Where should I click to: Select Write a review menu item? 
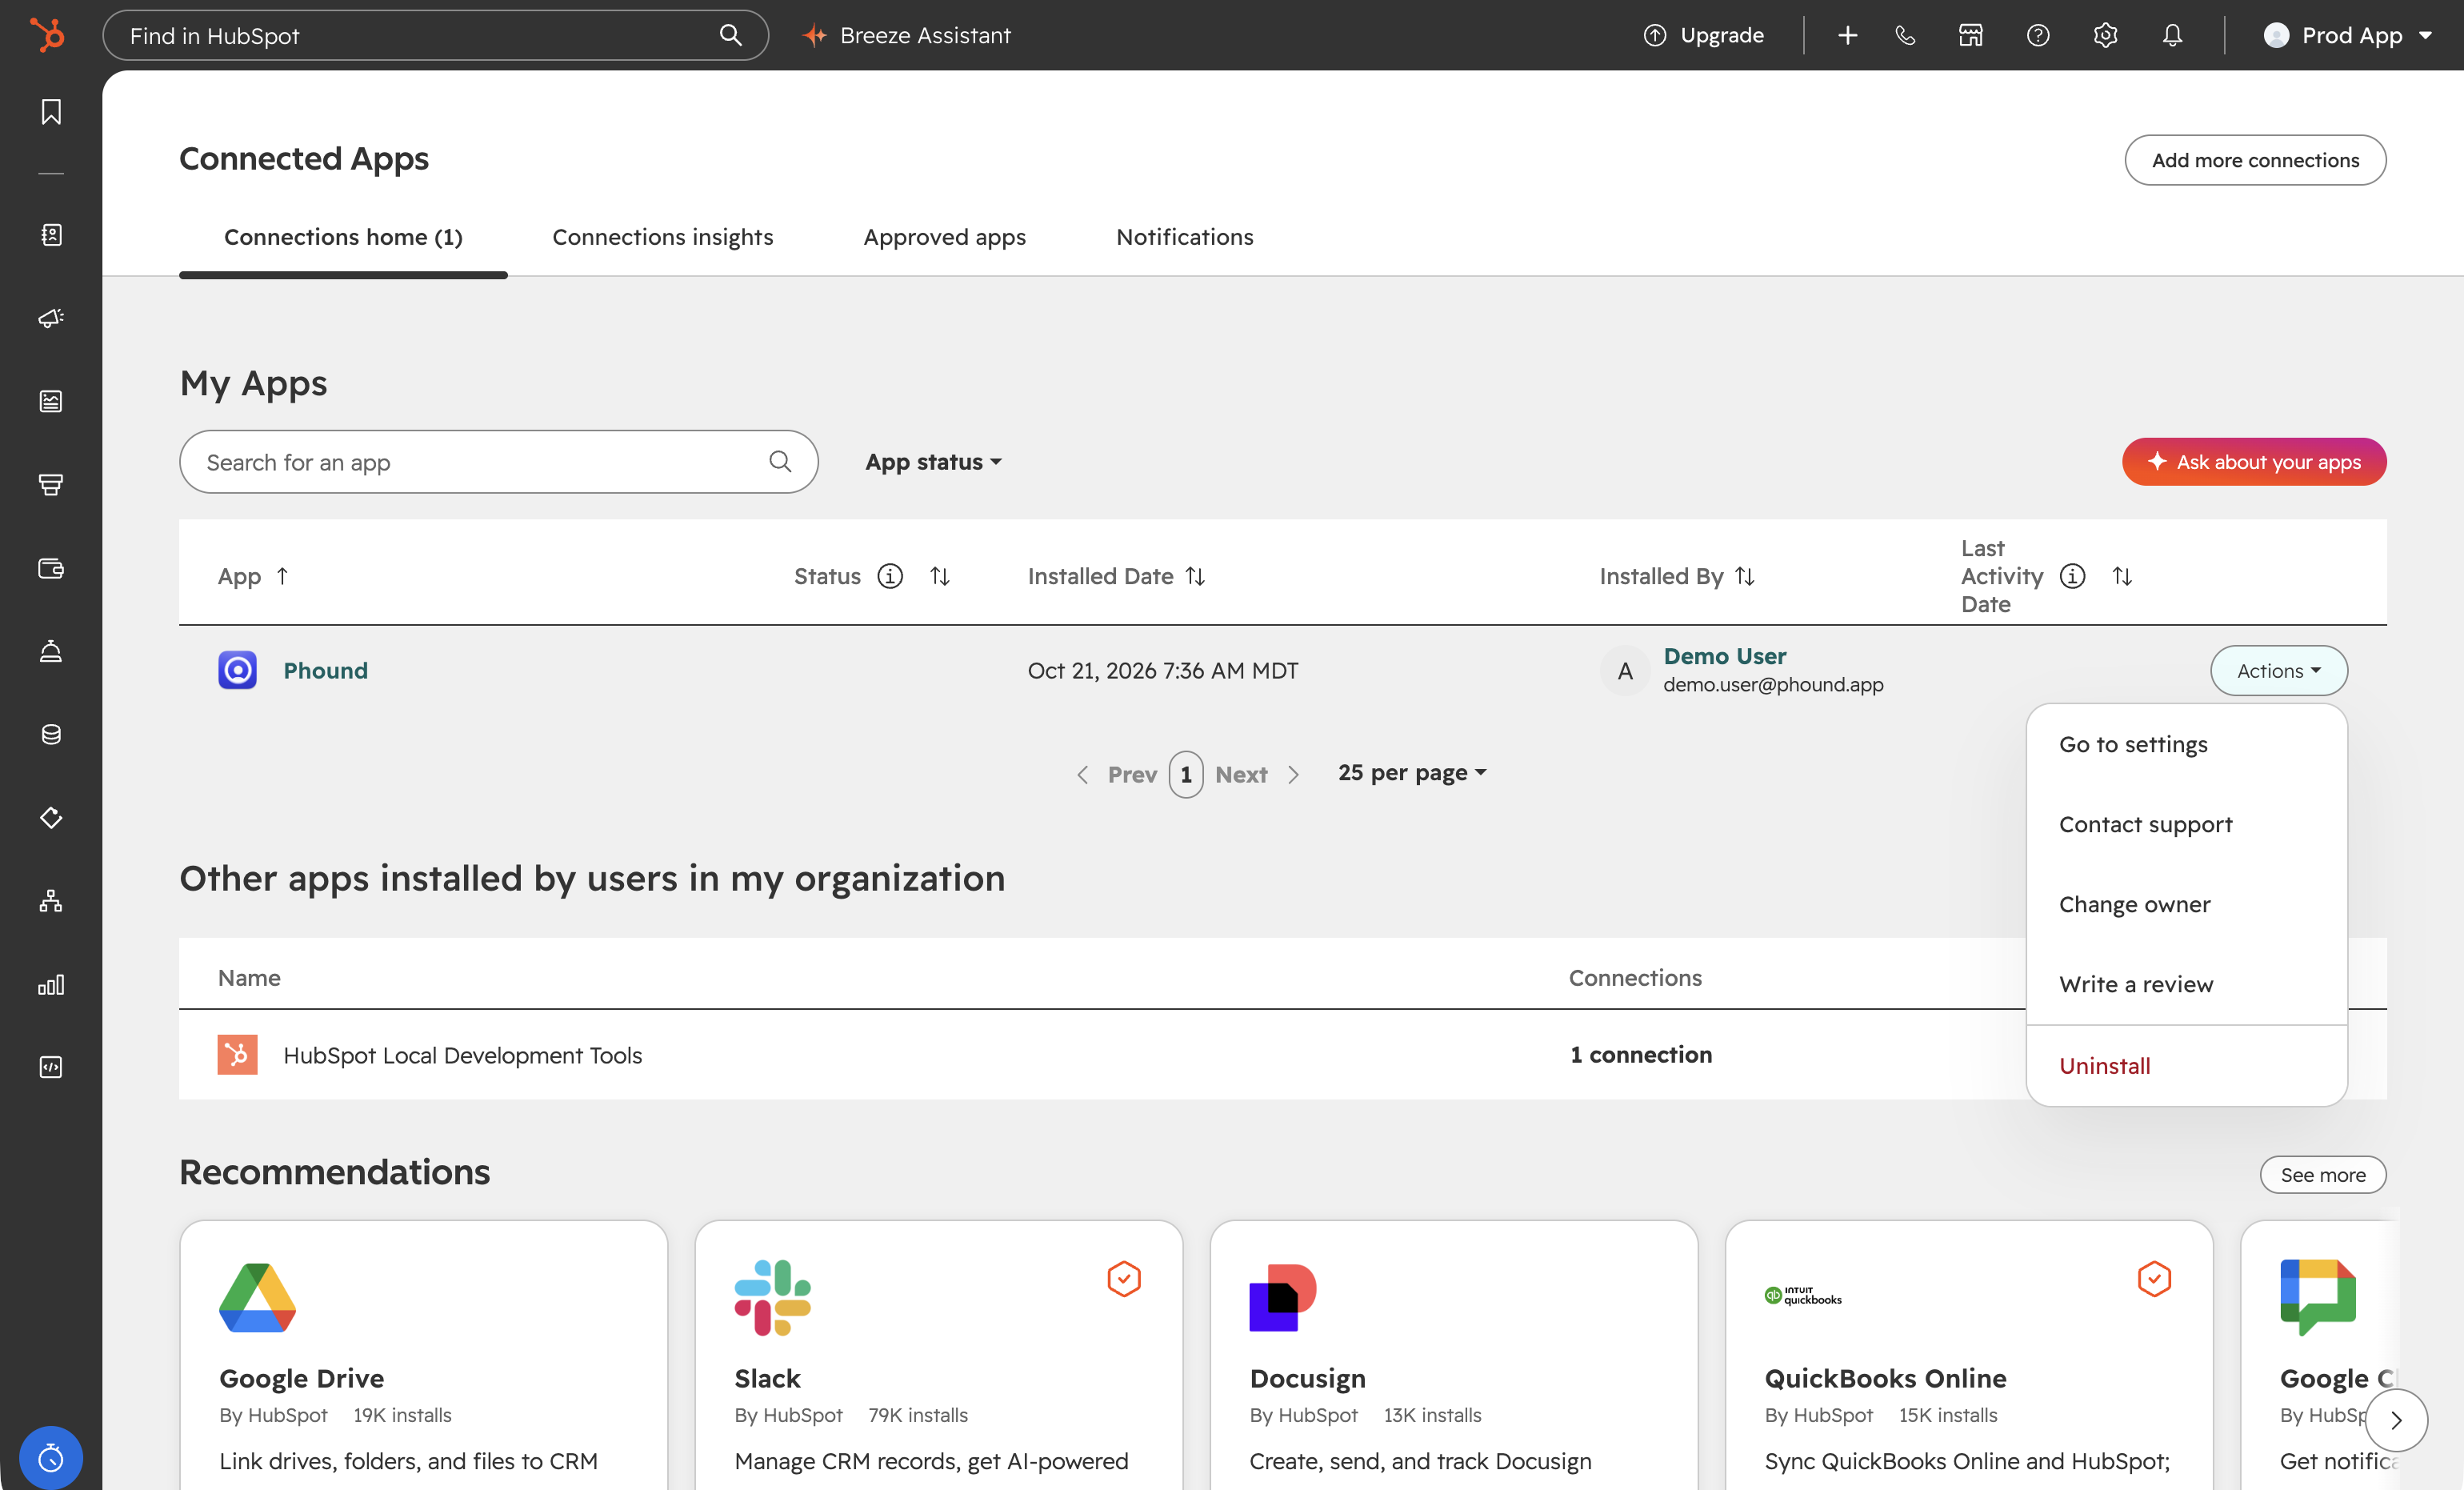click(2186, 984)
